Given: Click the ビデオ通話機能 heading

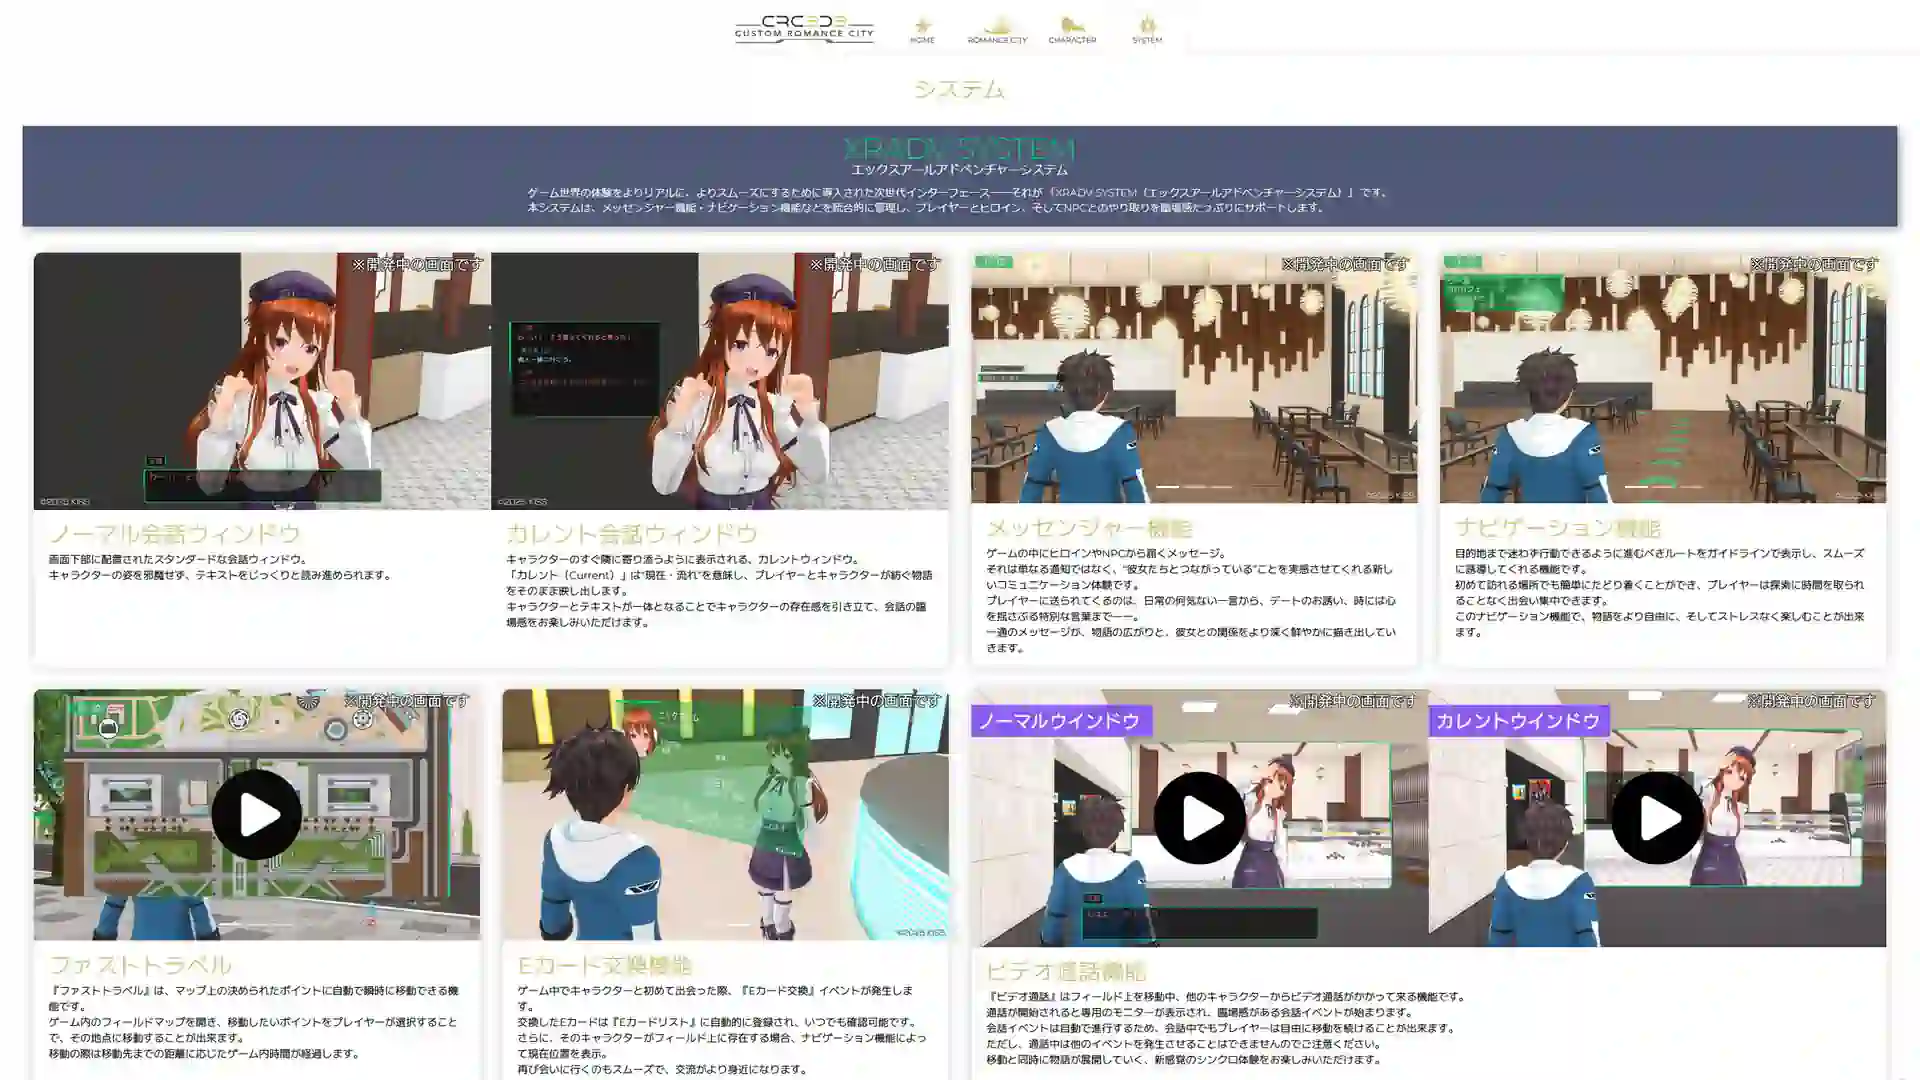Looking at the screenshot, I should (x=1066, y=971).
